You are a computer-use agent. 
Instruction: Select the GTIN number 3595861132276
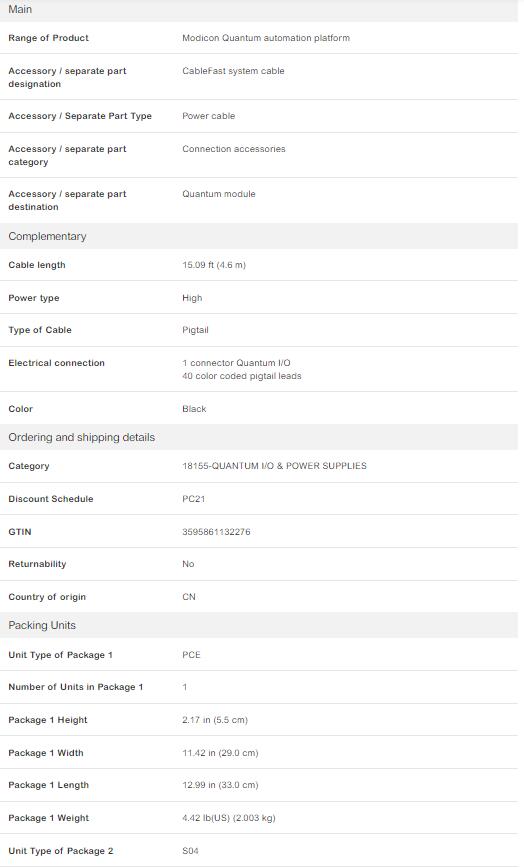pyautogui.click(x=216, y=532)
